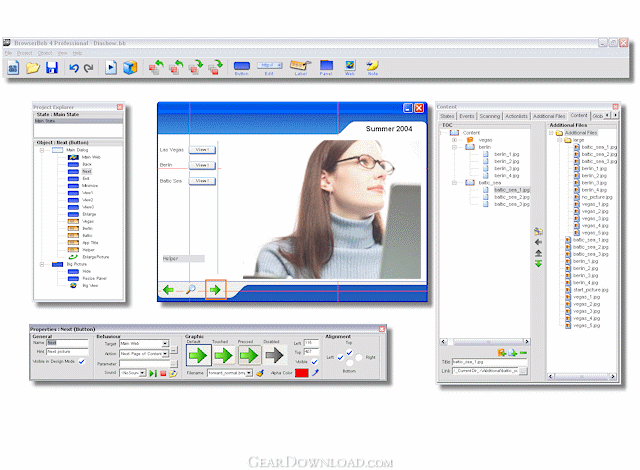Viewport: 640px width, 470px height.
Task: Select no_picture.jpg in Additional Files
Action: pos(597,197)
